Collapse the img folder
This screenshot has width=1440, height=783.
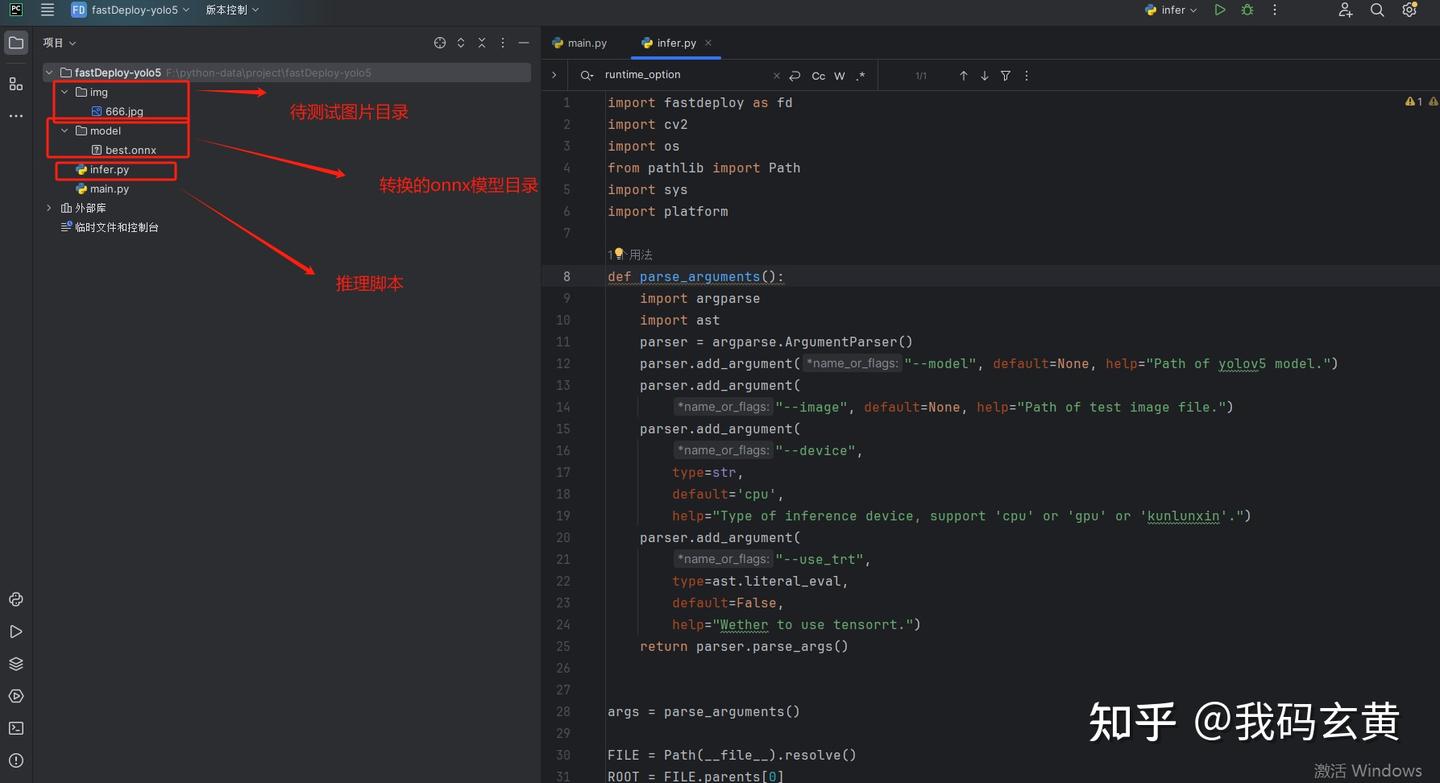[65, 92]
